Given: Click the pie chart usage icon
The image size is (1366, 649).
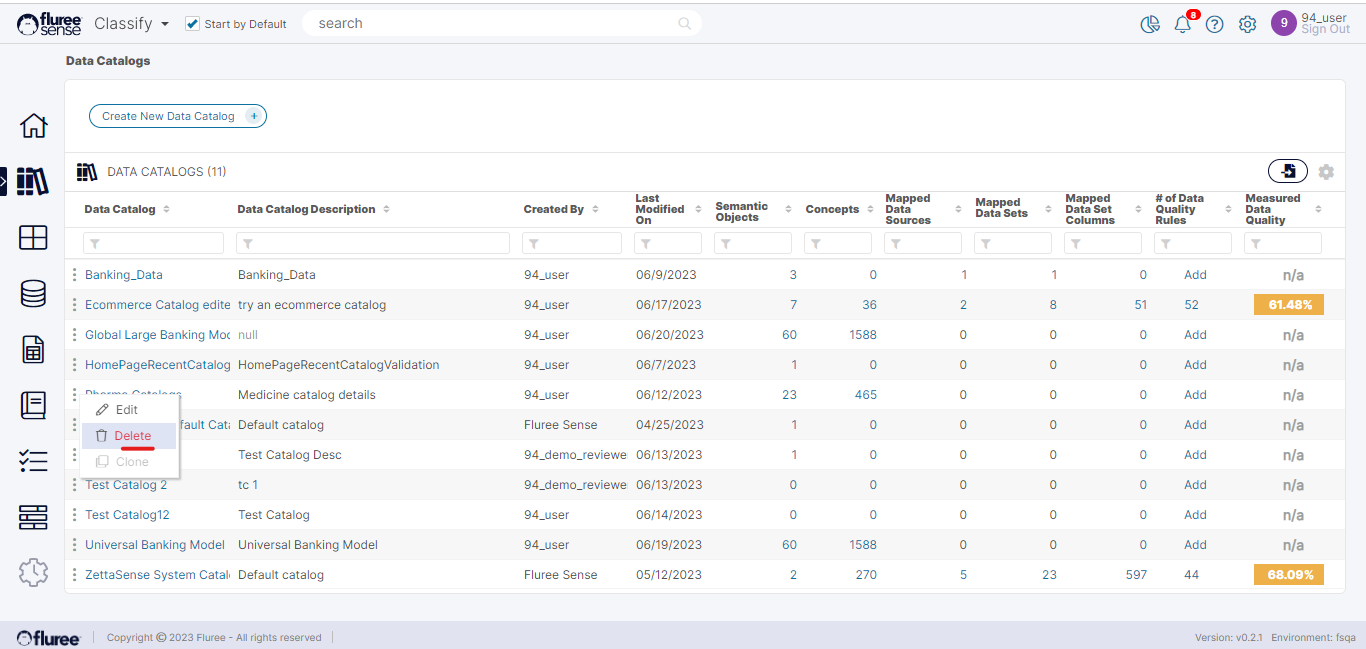Looking at the screenshot, I should 1150,25.
